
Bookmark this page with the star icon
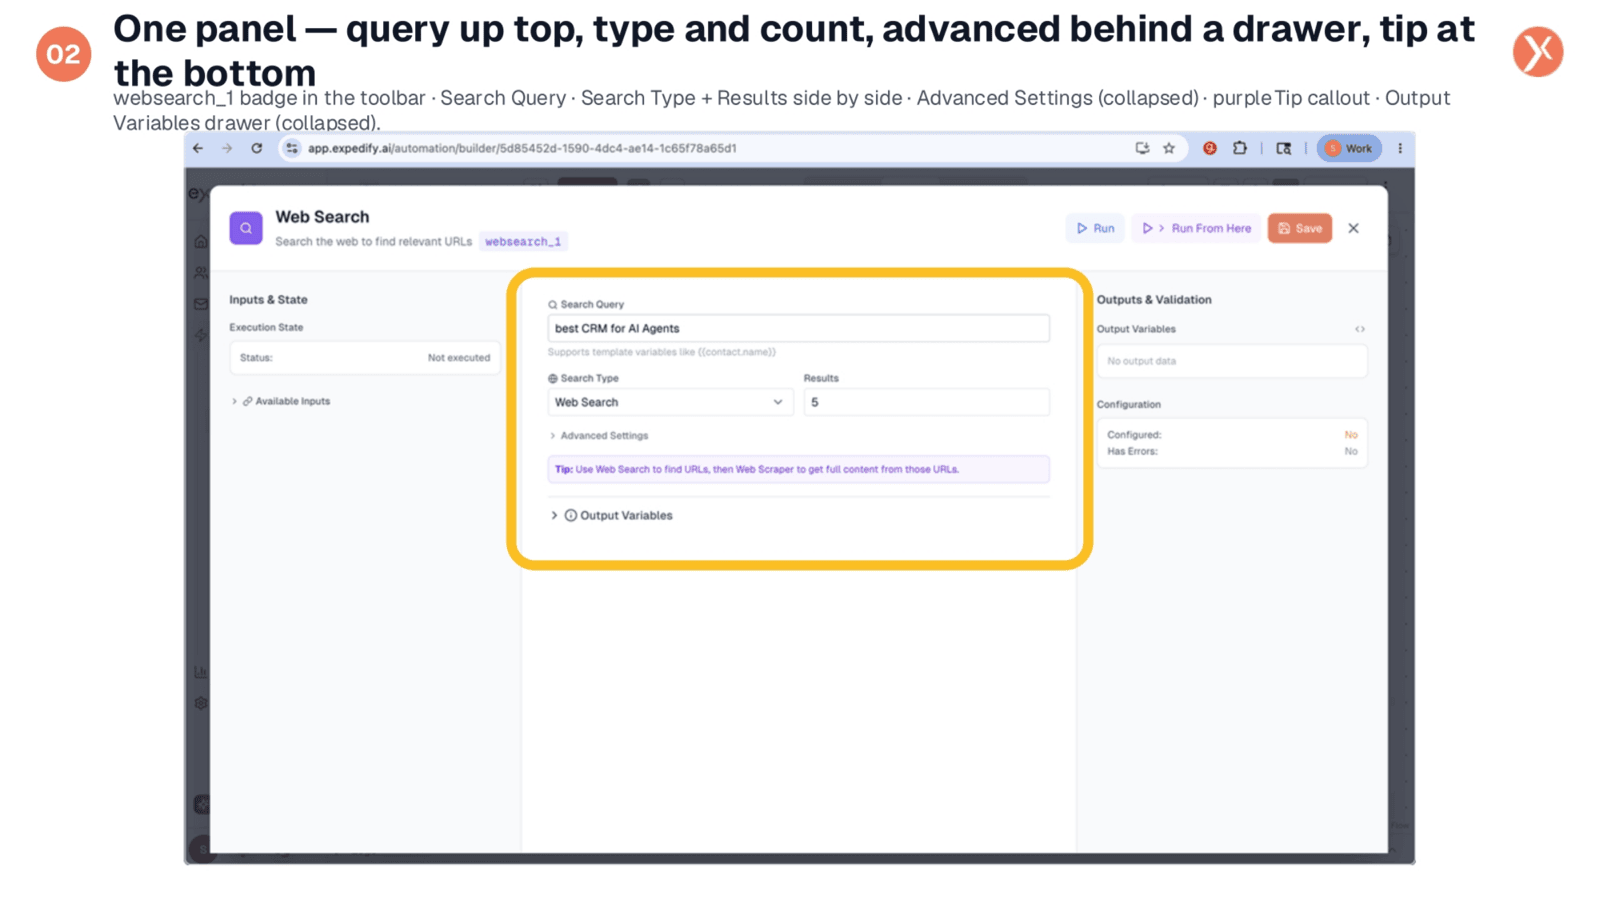(x=1169, y=148)
